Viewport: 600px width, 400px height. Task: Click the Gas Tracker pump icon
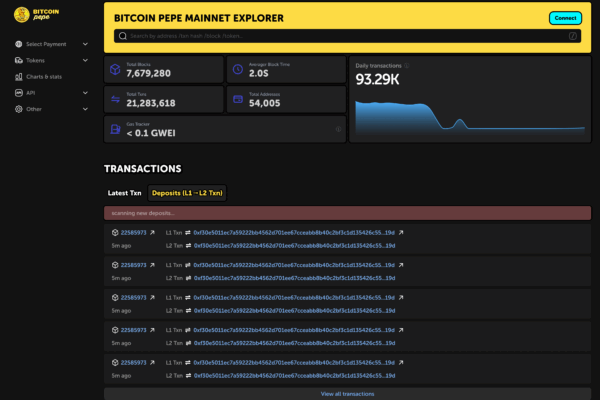(115, 129)
